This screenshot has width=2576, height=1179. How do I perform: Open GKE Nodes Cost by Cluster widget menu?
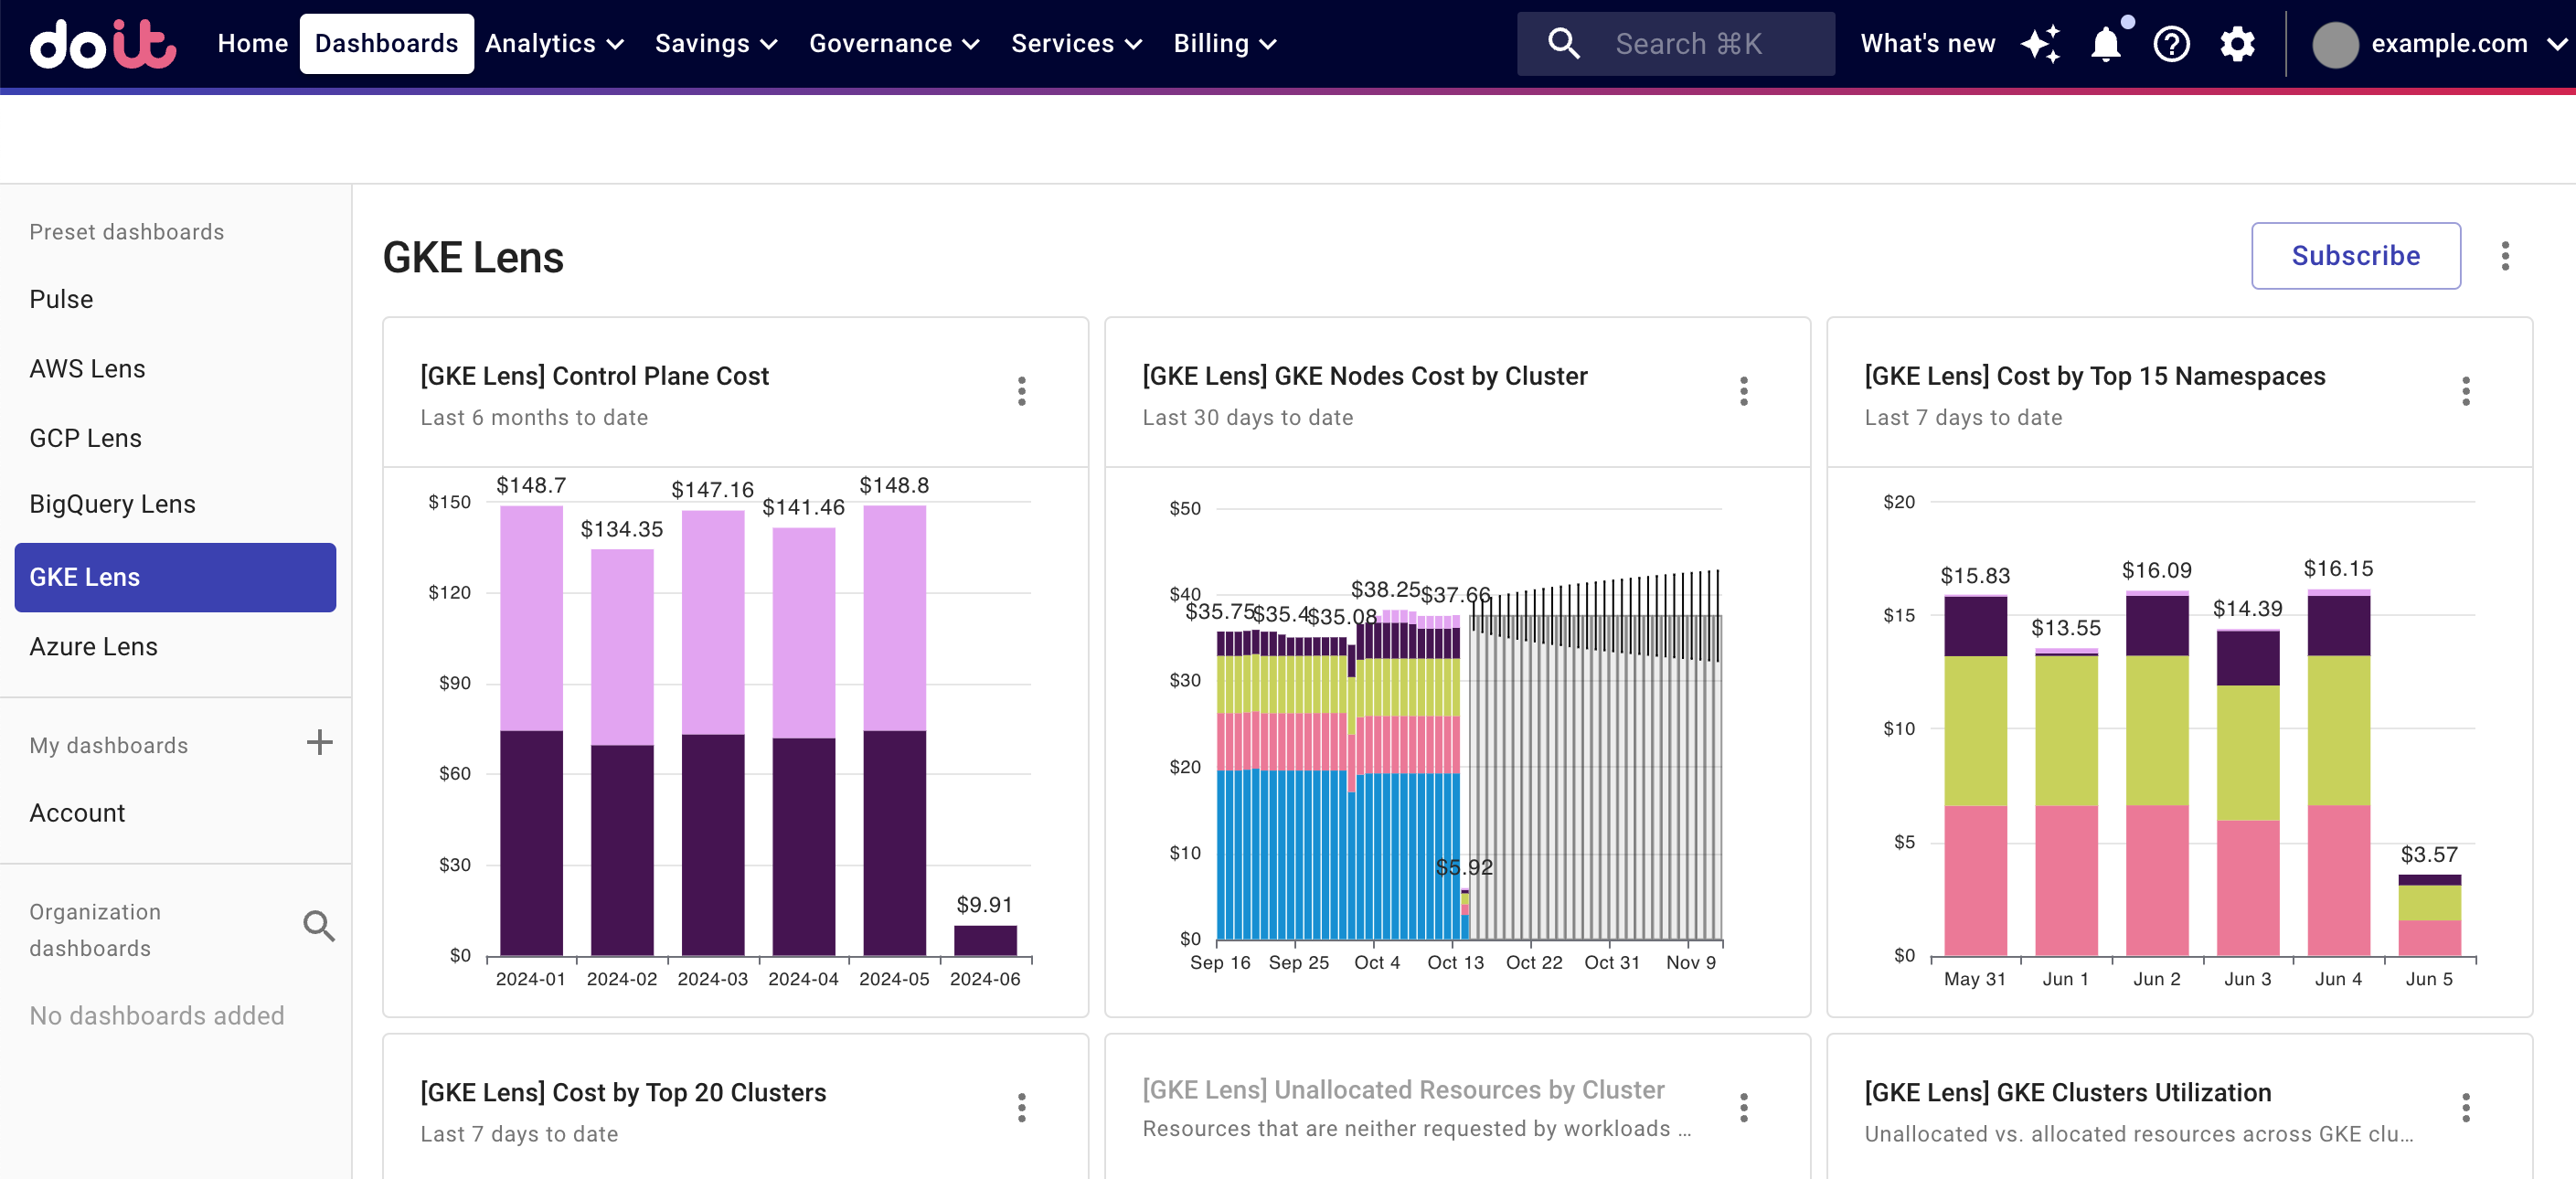click(1743, 391)
